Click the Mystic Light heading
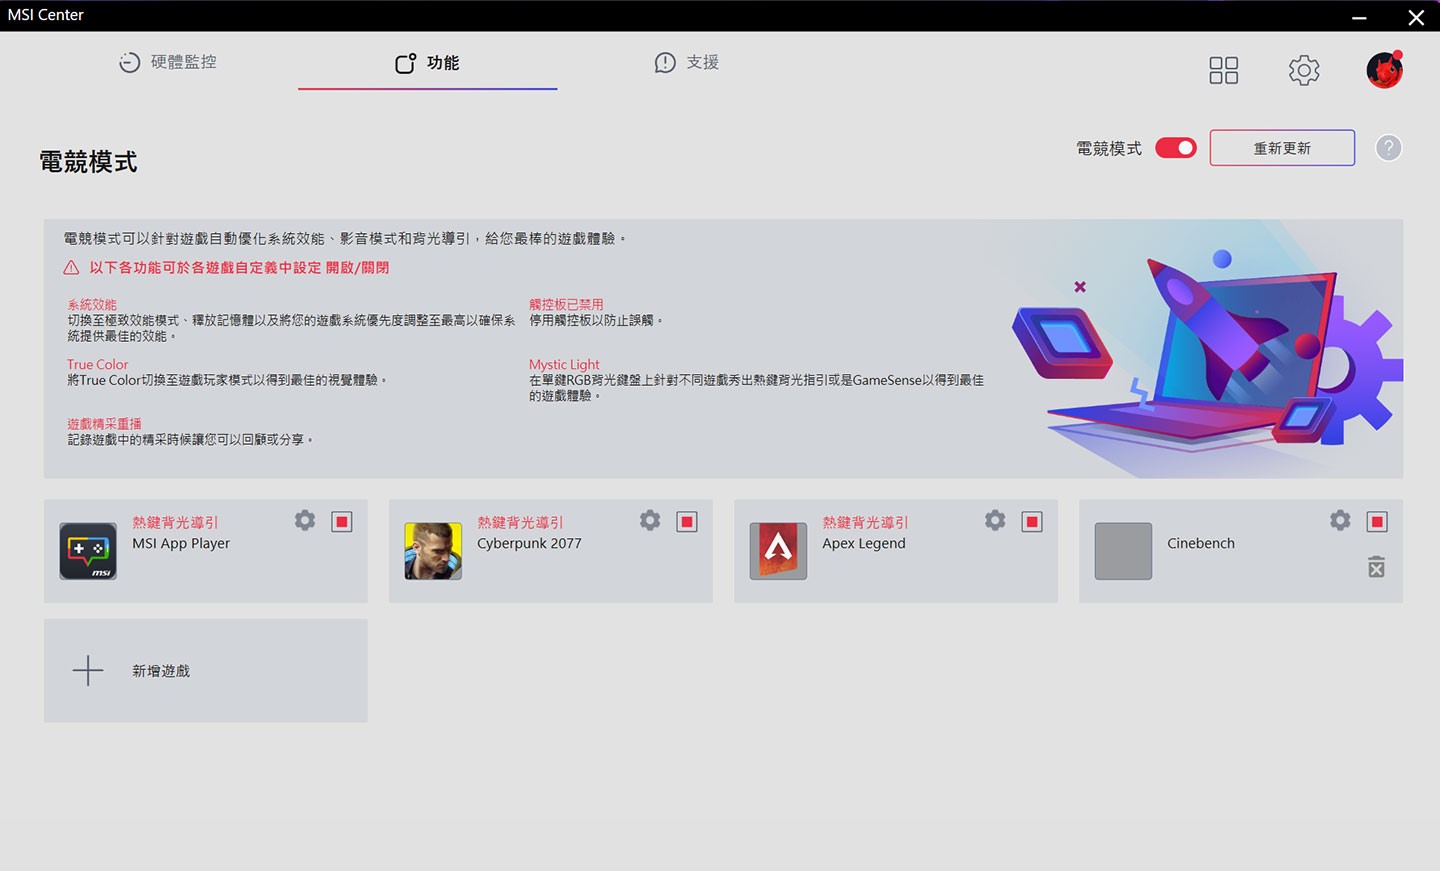The image size is (1440, 871). click(x=564, y=364)
